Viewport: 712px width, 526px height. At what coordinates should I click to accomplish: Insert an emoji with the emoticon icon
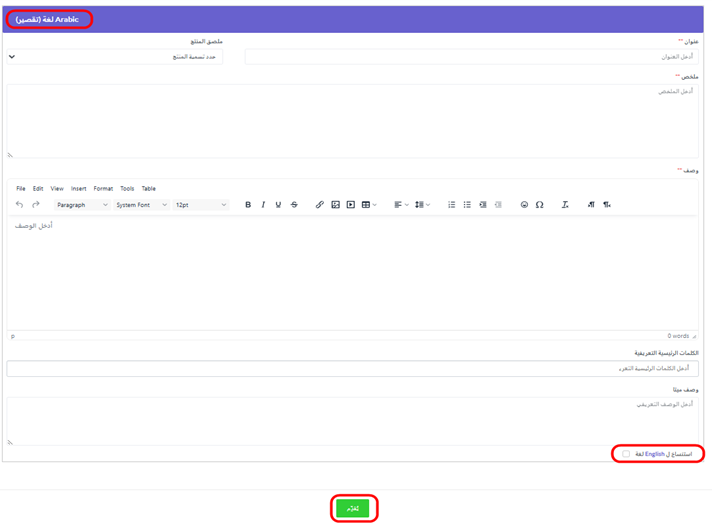tap(524, 205)
